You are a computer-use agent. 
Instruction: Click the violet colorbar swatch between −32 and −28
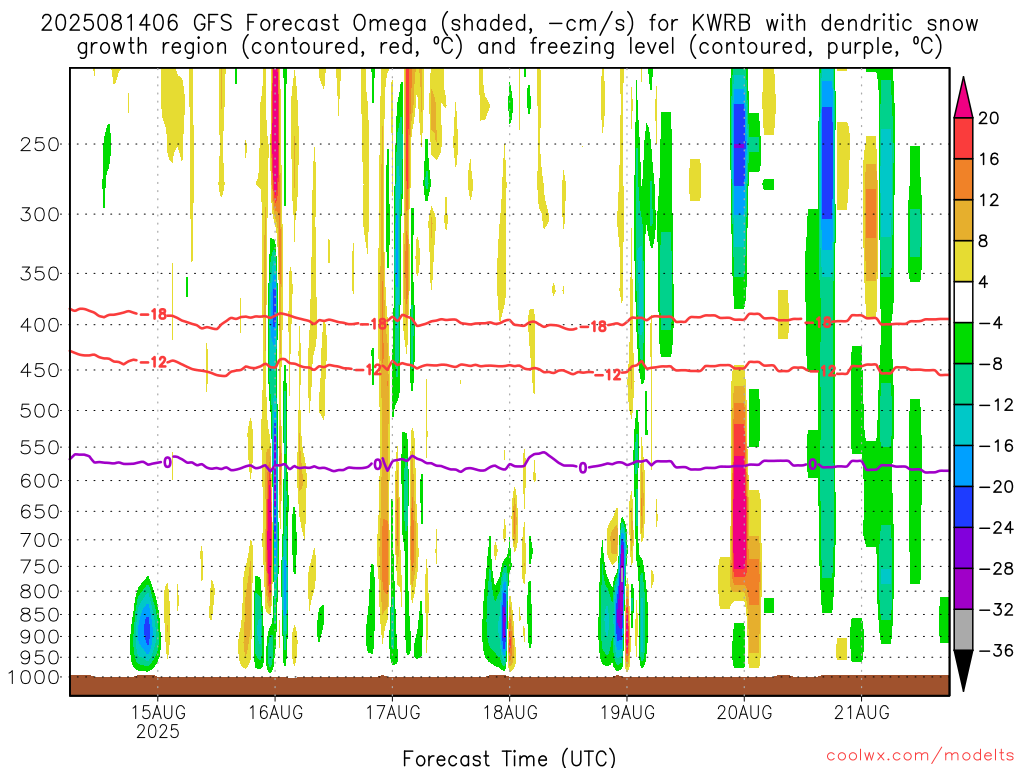963,590
